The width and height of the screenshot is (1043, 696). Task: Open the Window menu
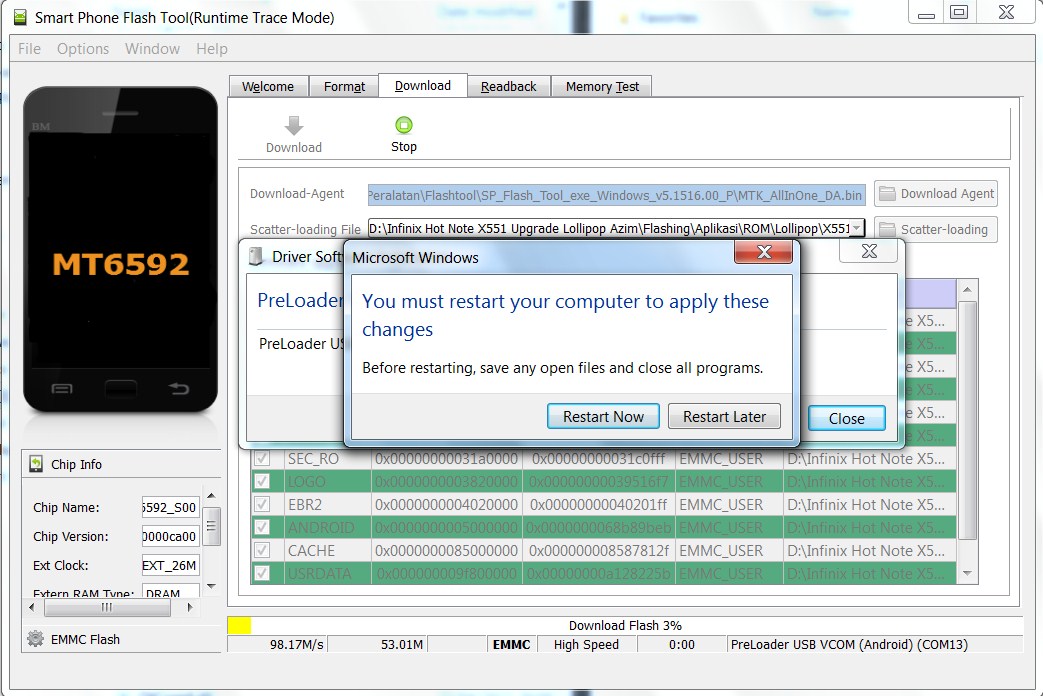(x=152, y=49)
